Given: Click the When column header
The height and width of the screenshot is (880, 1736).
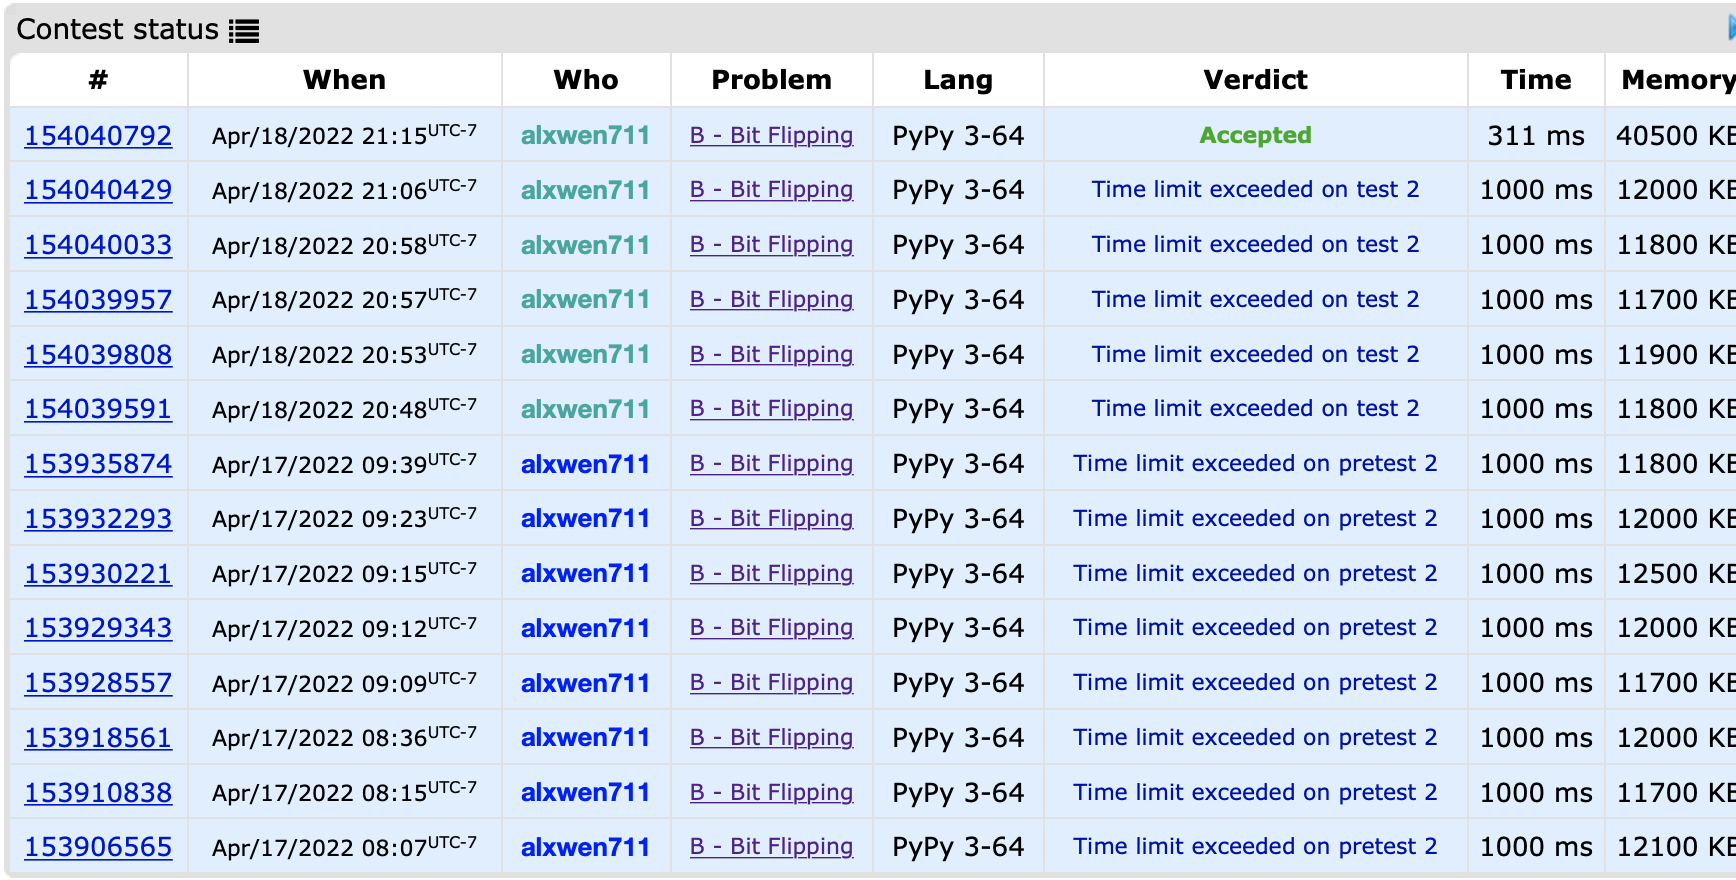Looking at the screenshot, I should click(x=344, y=80).
